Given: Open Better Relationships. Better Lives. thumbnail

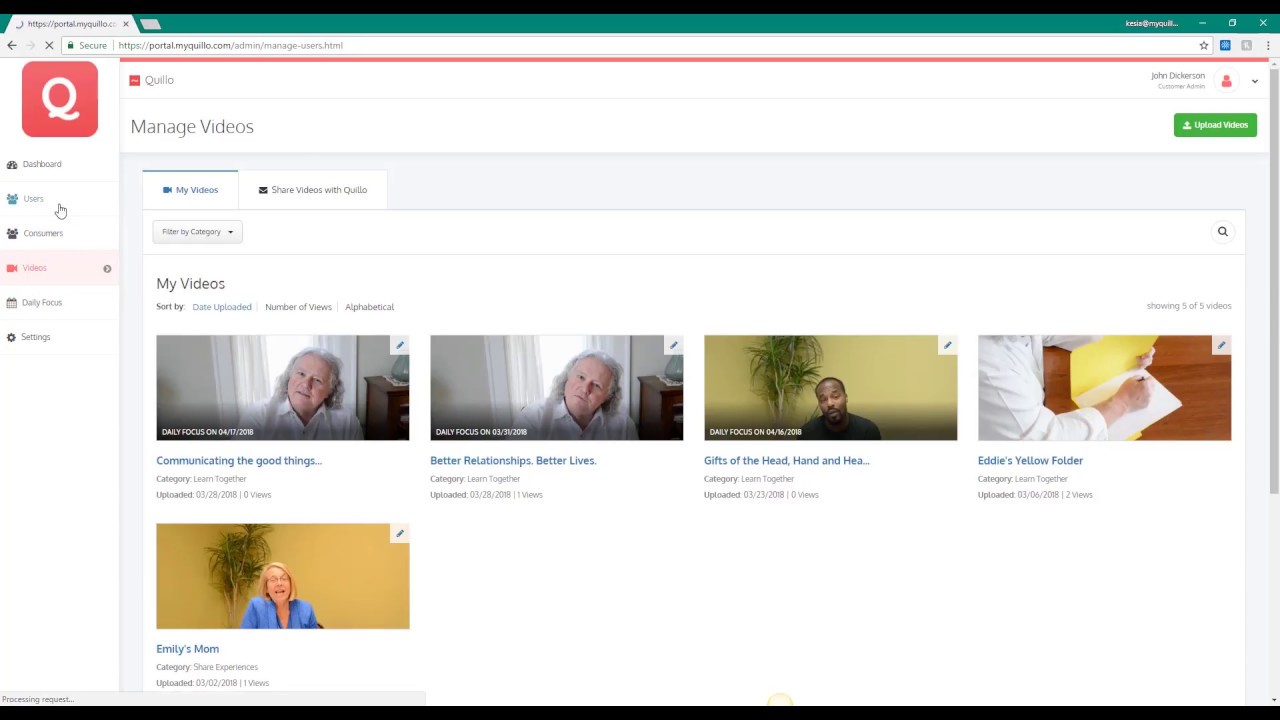Looking at the screenshot, I should pyautogui.click(x=557, y=388).
